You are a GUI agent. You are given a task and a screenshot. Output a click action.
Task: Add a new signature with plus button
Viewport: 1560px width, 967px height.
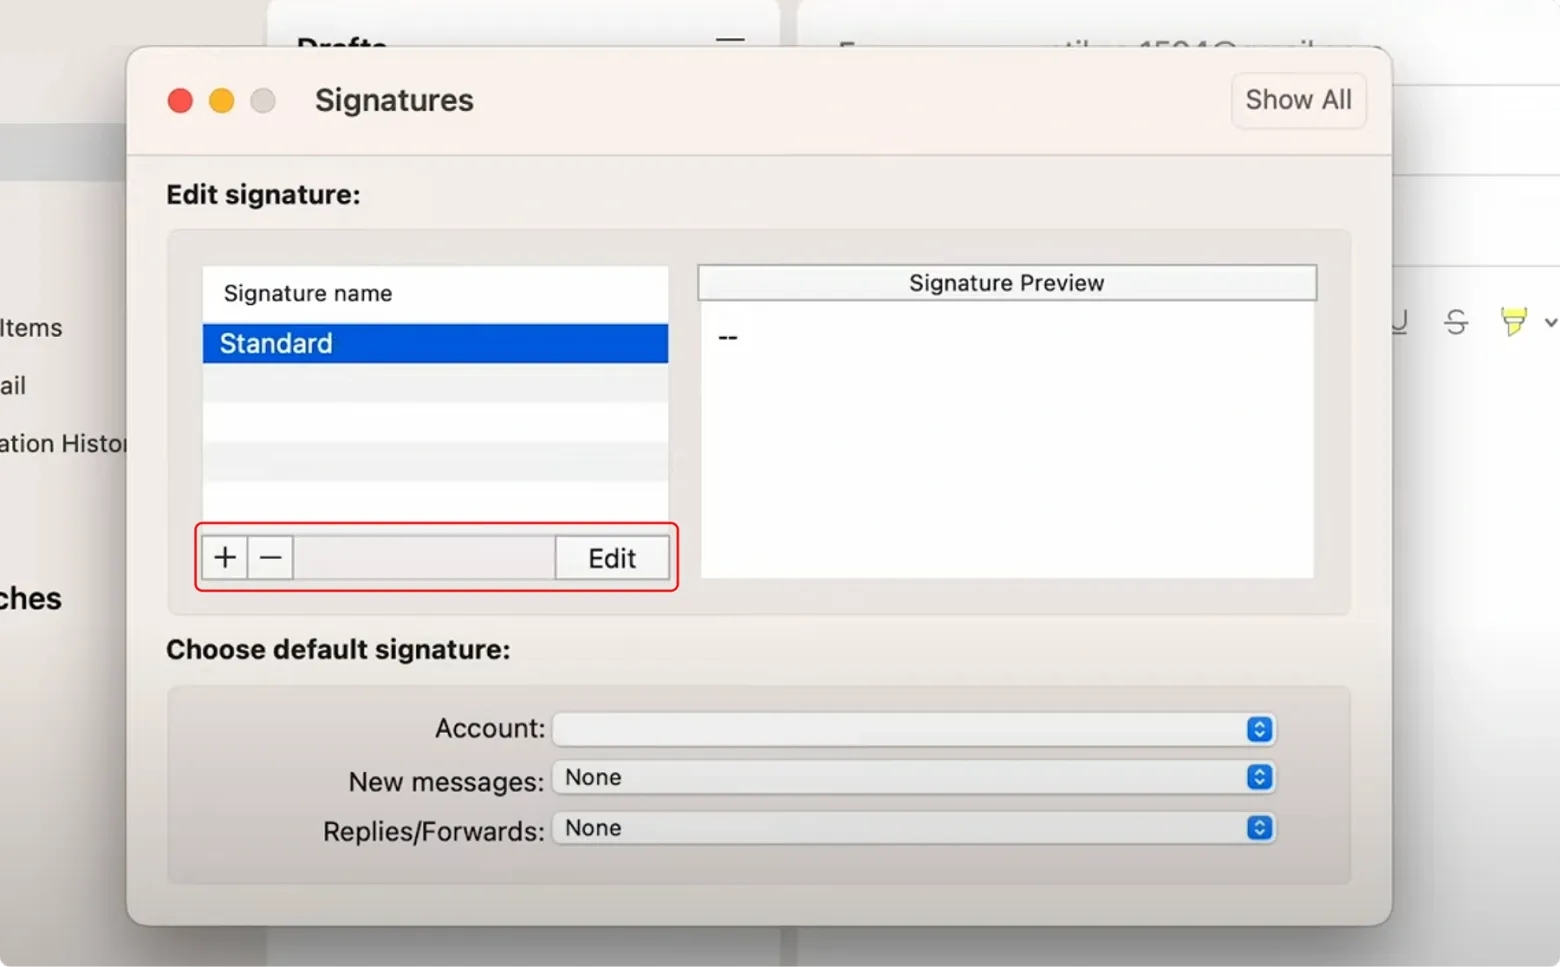pos(225,557)
